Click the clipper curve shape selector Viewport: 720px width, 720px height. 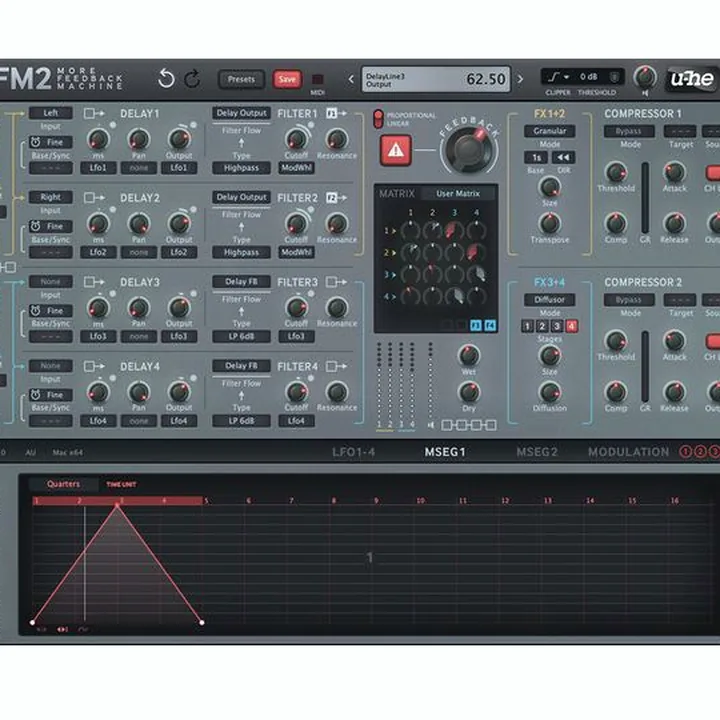click(x=559, y=77)
